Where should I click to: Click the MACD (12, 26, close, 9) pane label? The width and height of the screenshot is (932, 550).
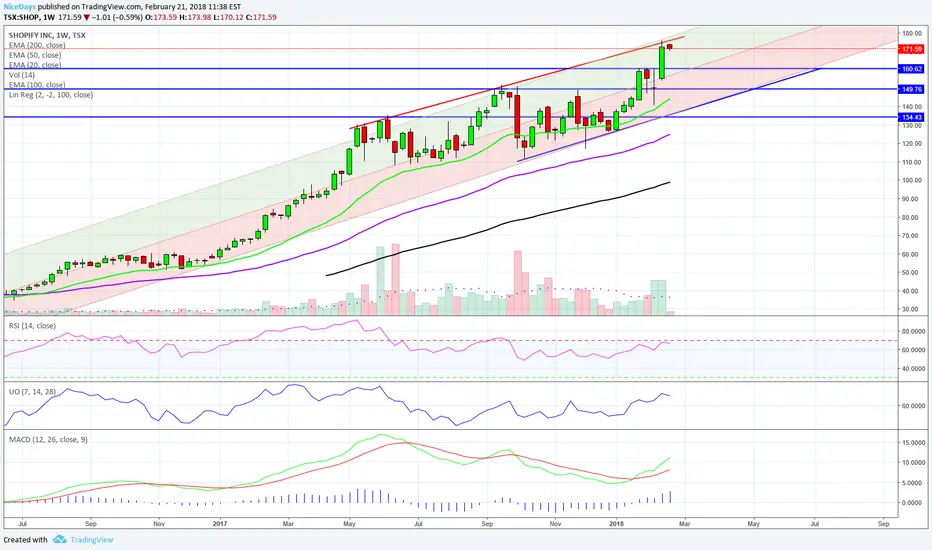[x=48, y=439]
